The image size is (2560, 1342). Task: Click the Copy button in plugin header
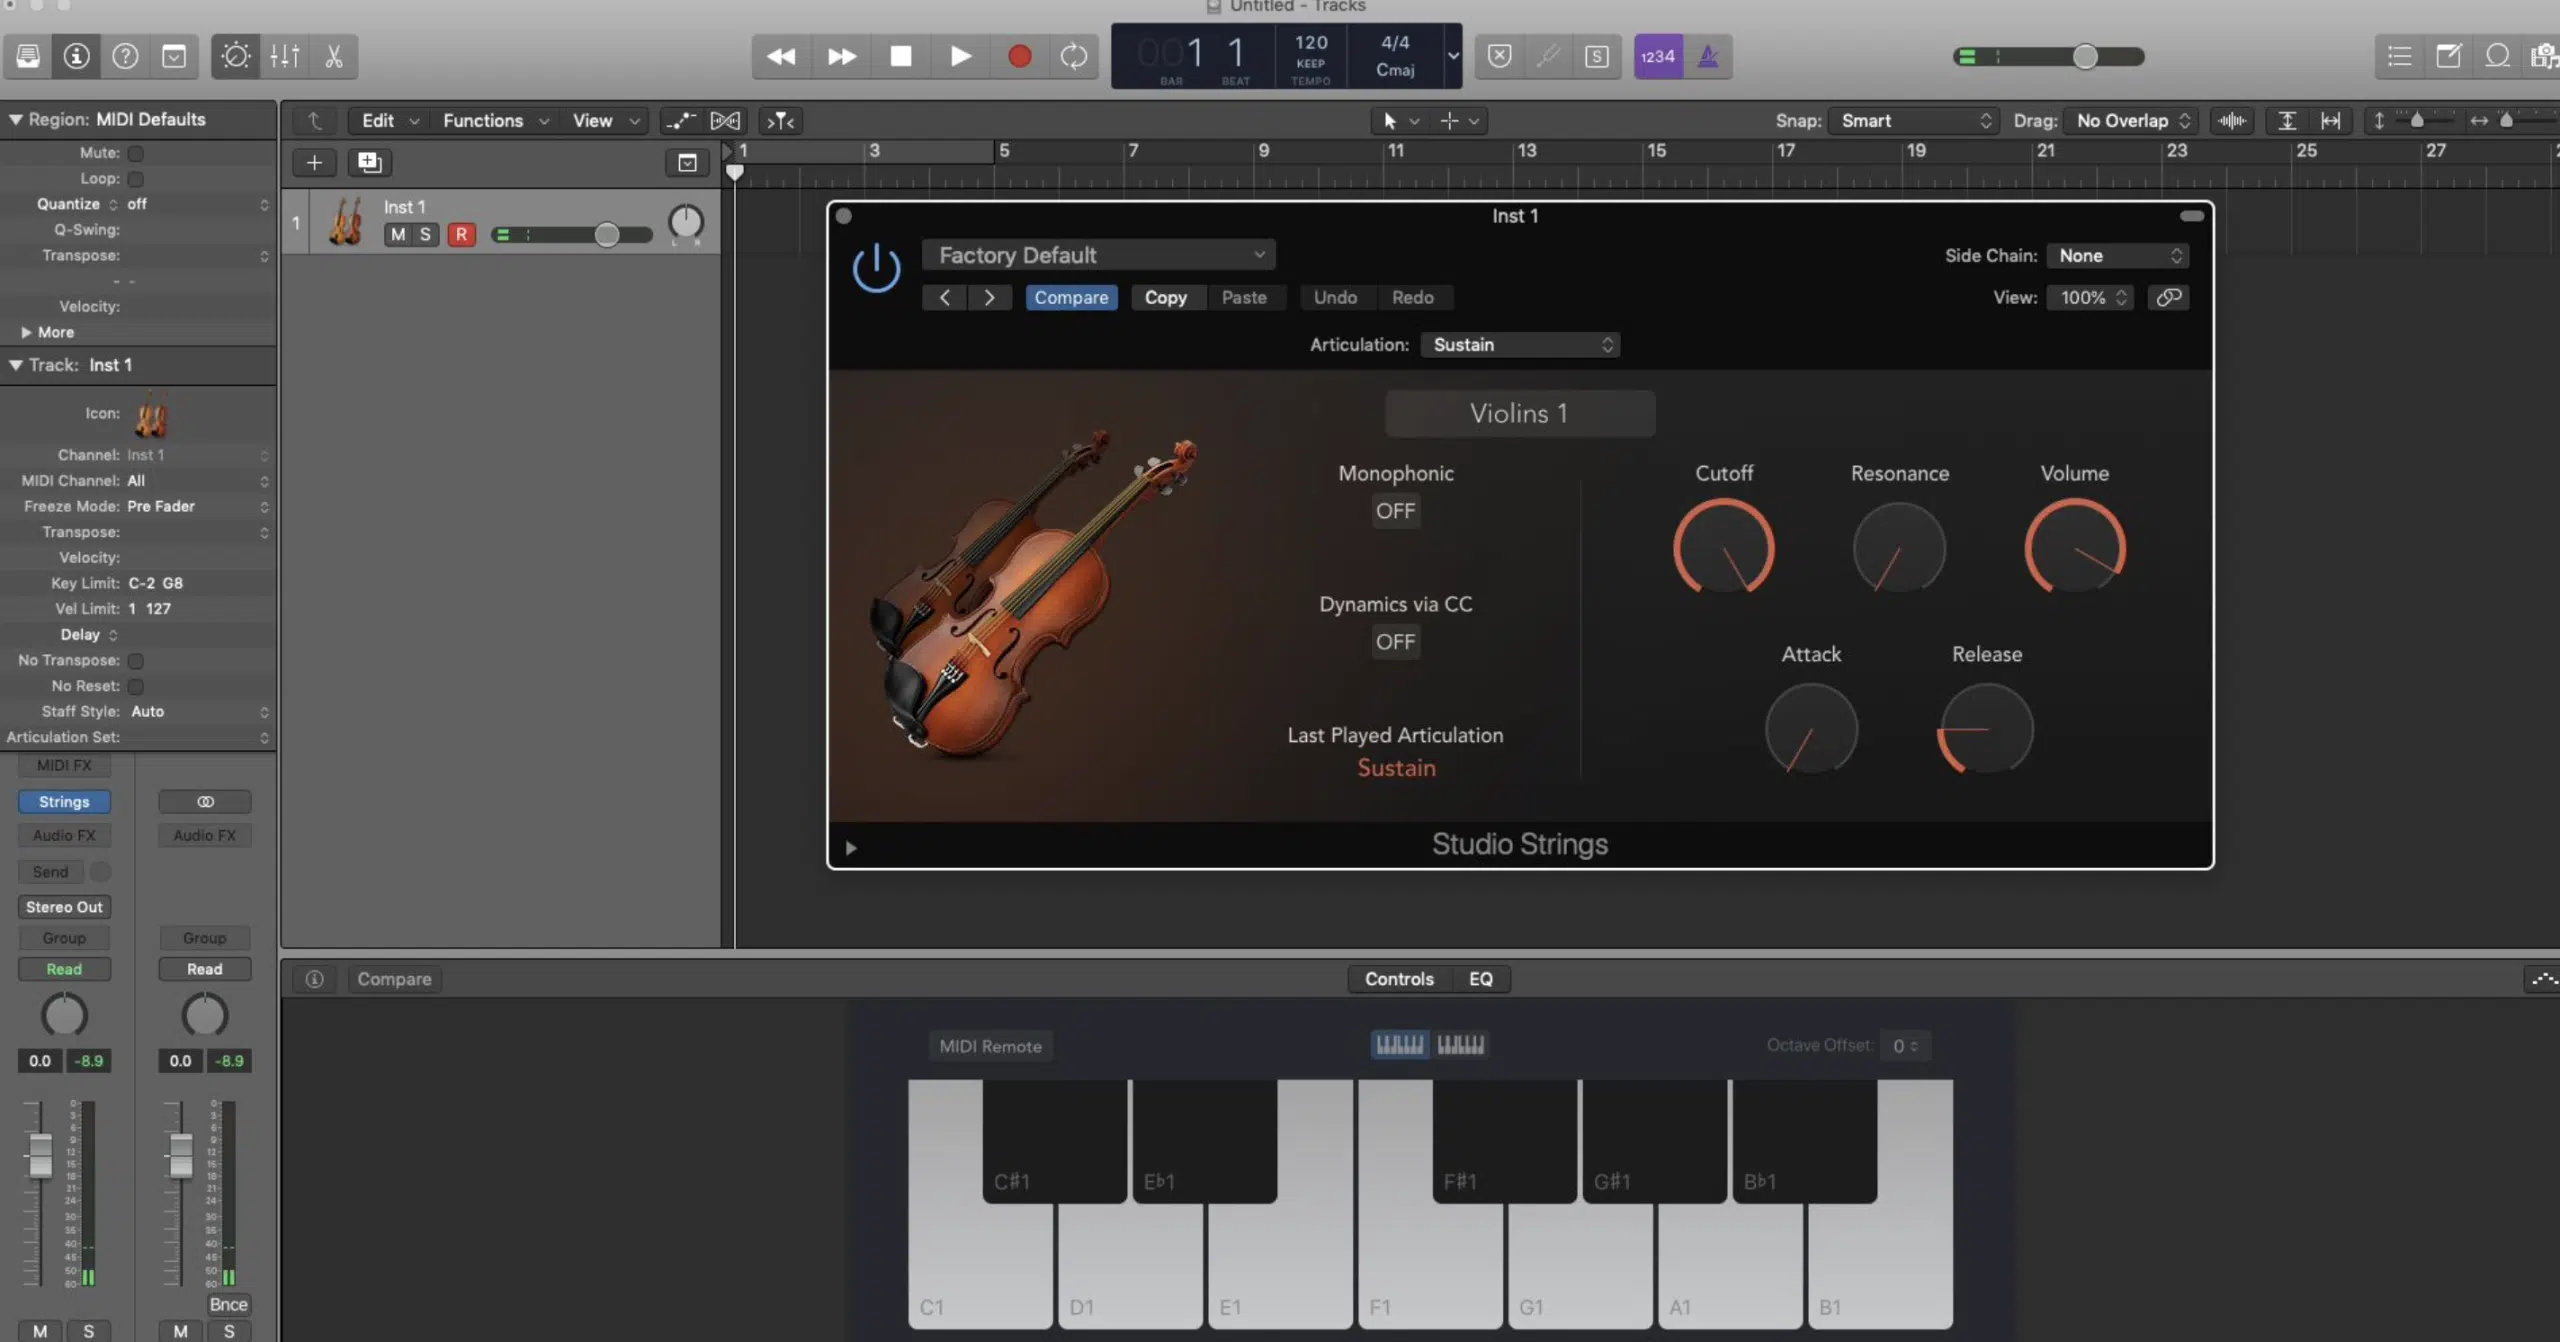pyautogui.click(x=1165, y=298)
